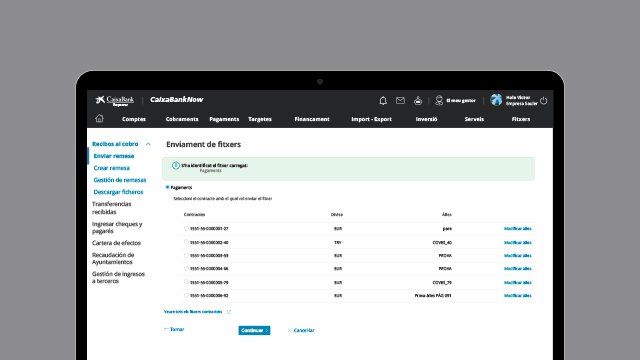640x360 pixels.
Task: Select the contract ending in 001-27
Action: point(186,229)
